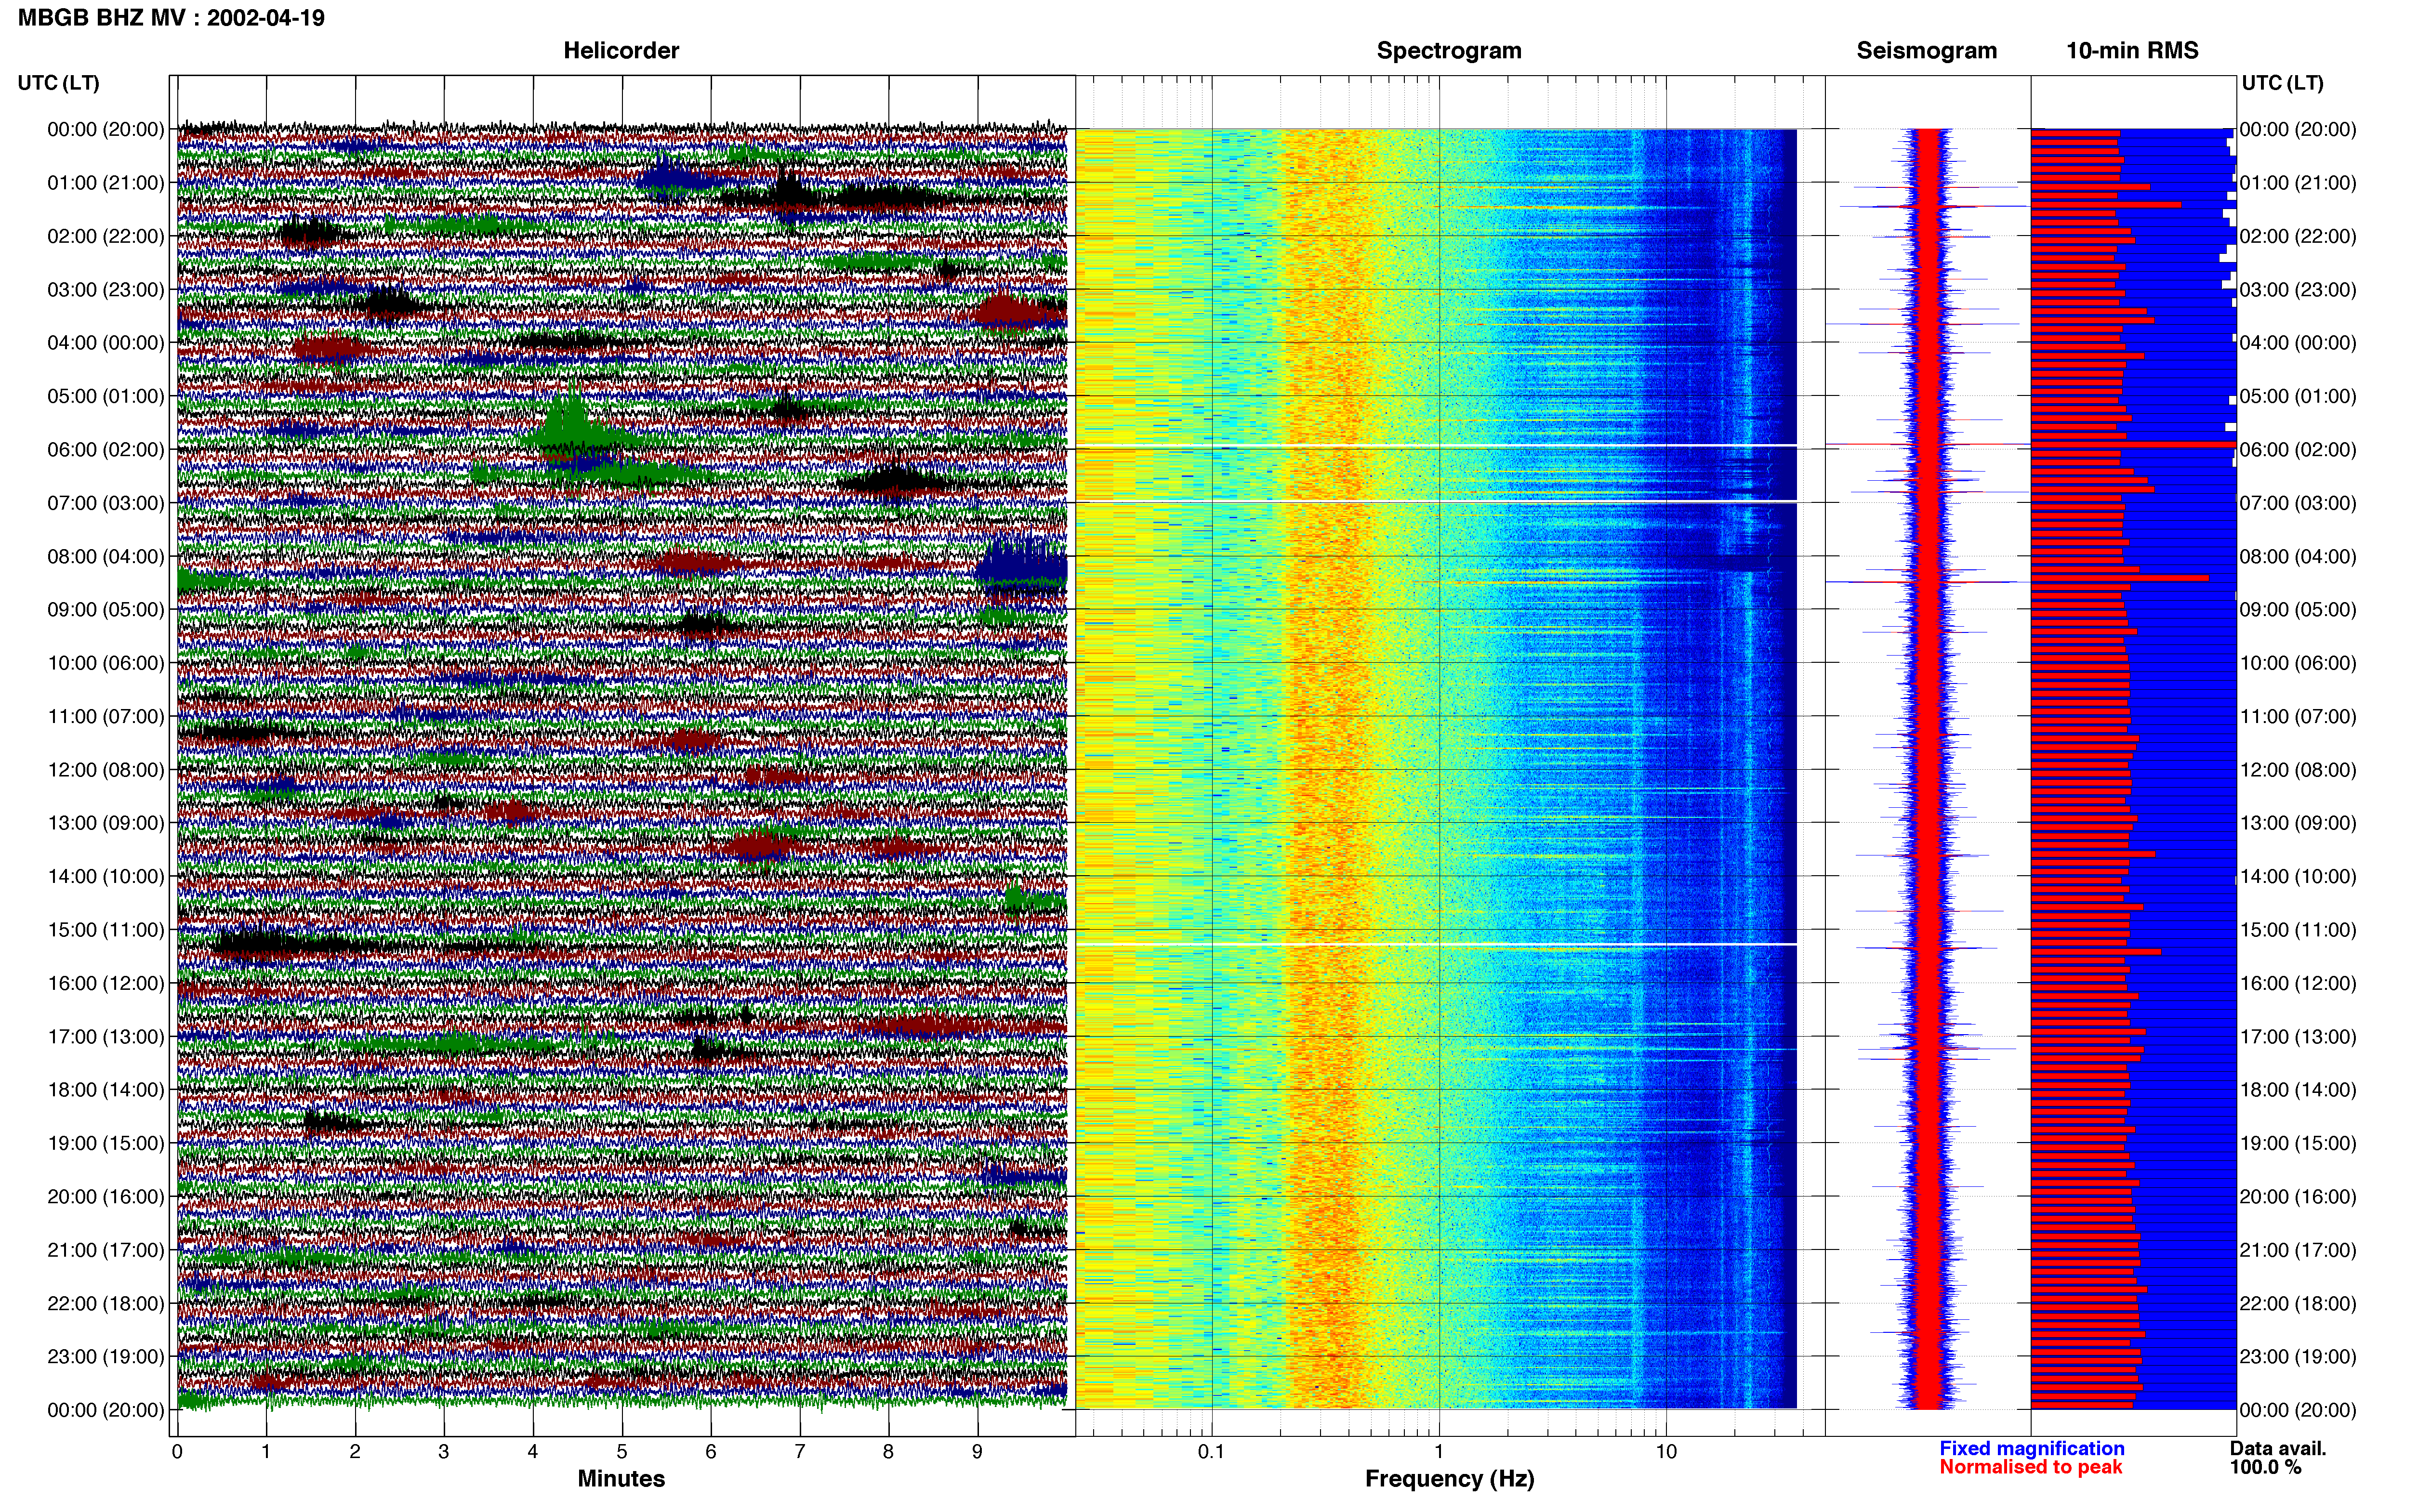Click the left '07:00 (03:00)' time label
2418x1512 pixels.
(106, 503)
